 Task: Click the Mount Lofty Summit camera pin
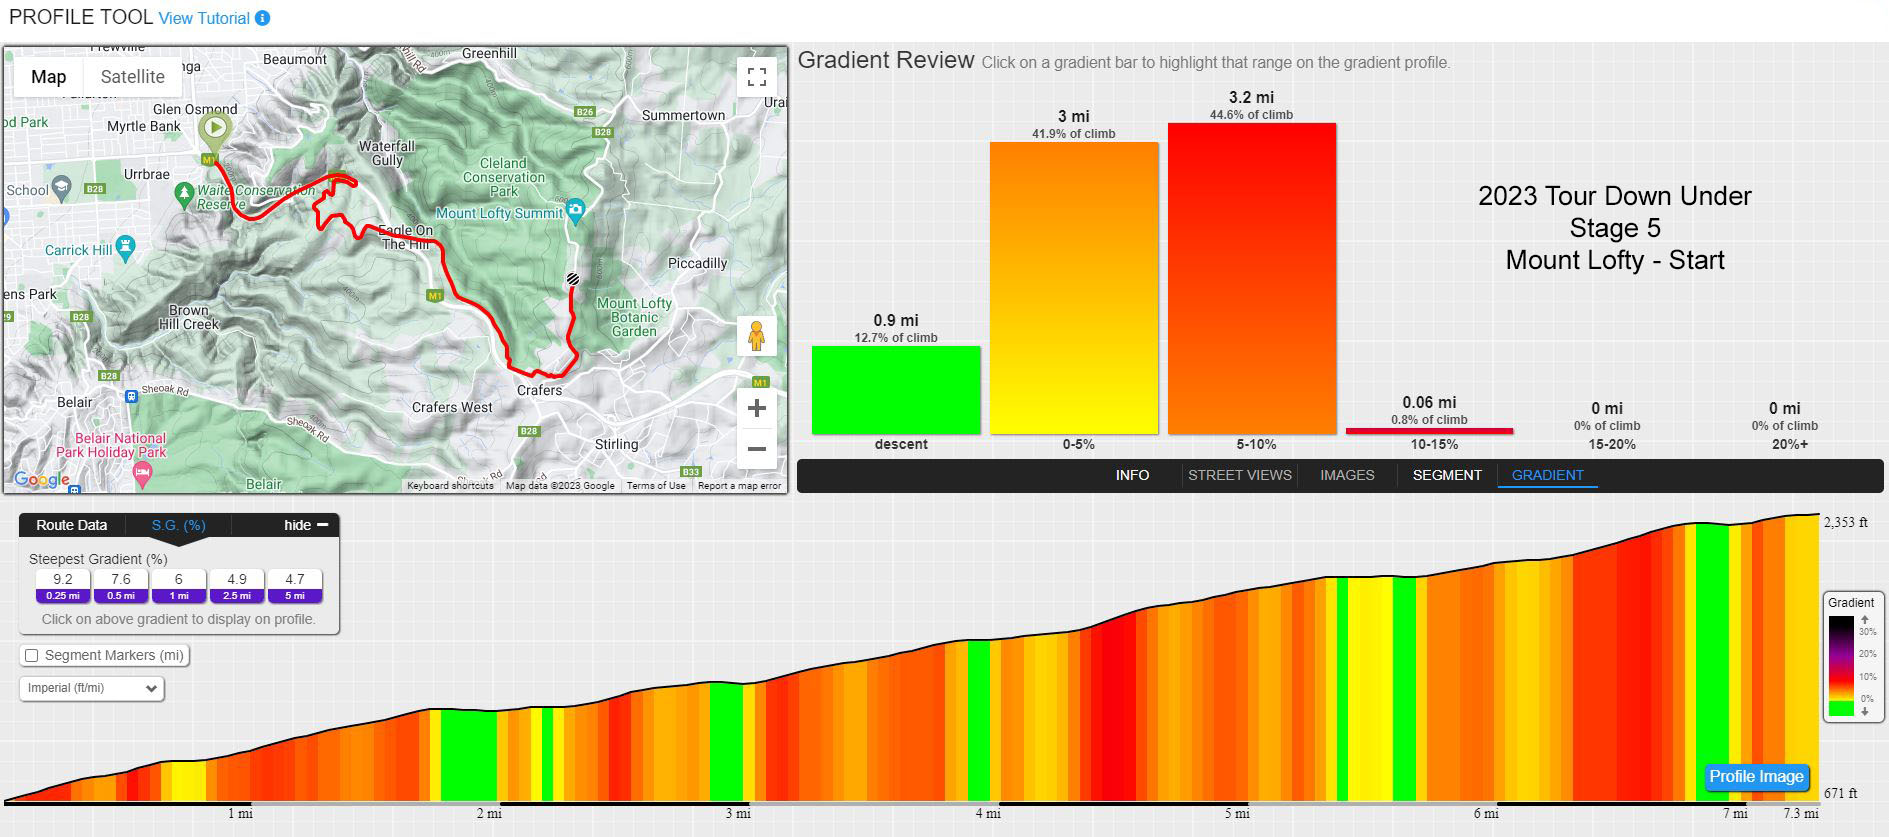pyautogui.click(x=575, y=211)
